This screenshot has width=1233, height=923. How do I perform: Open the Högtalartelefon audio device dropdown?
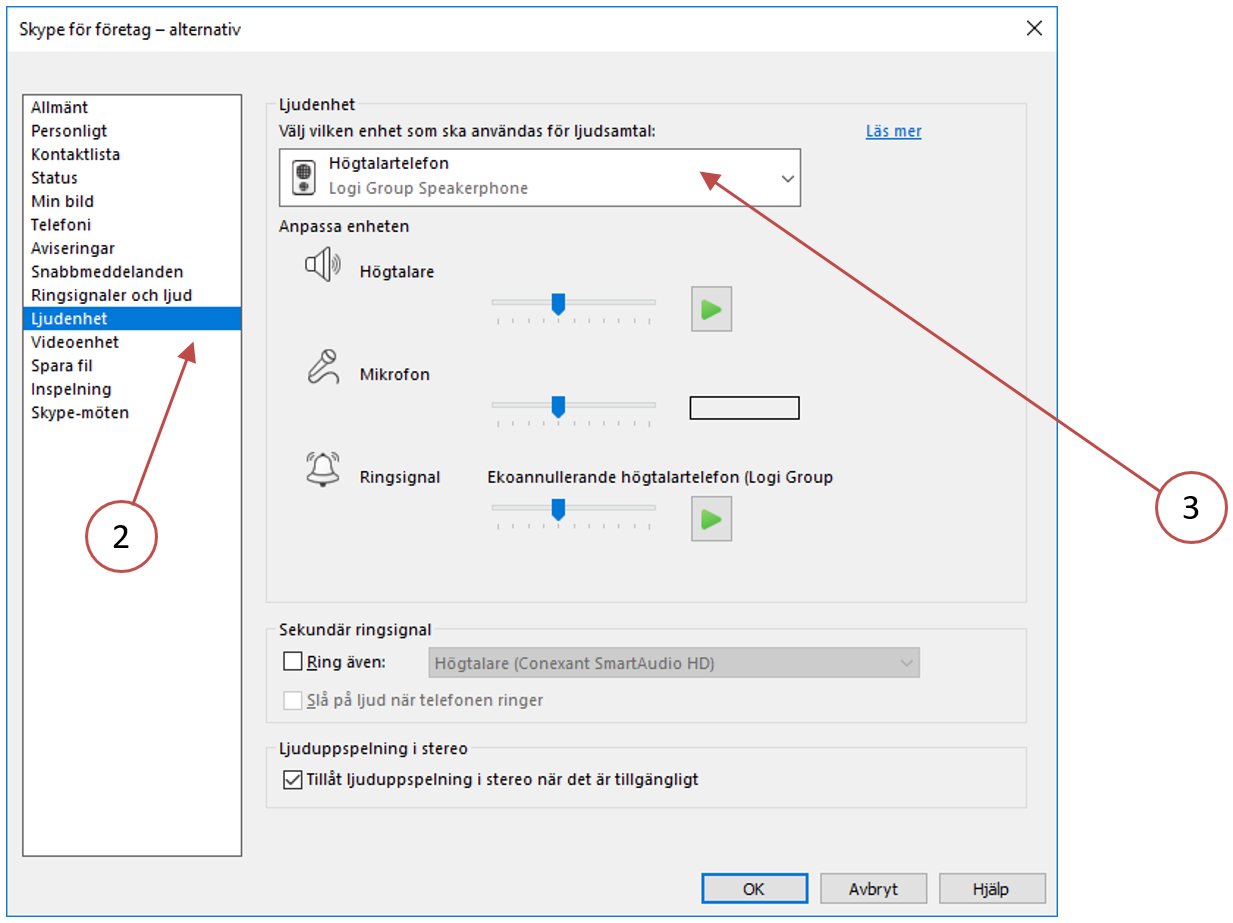[x=540, y=178]
